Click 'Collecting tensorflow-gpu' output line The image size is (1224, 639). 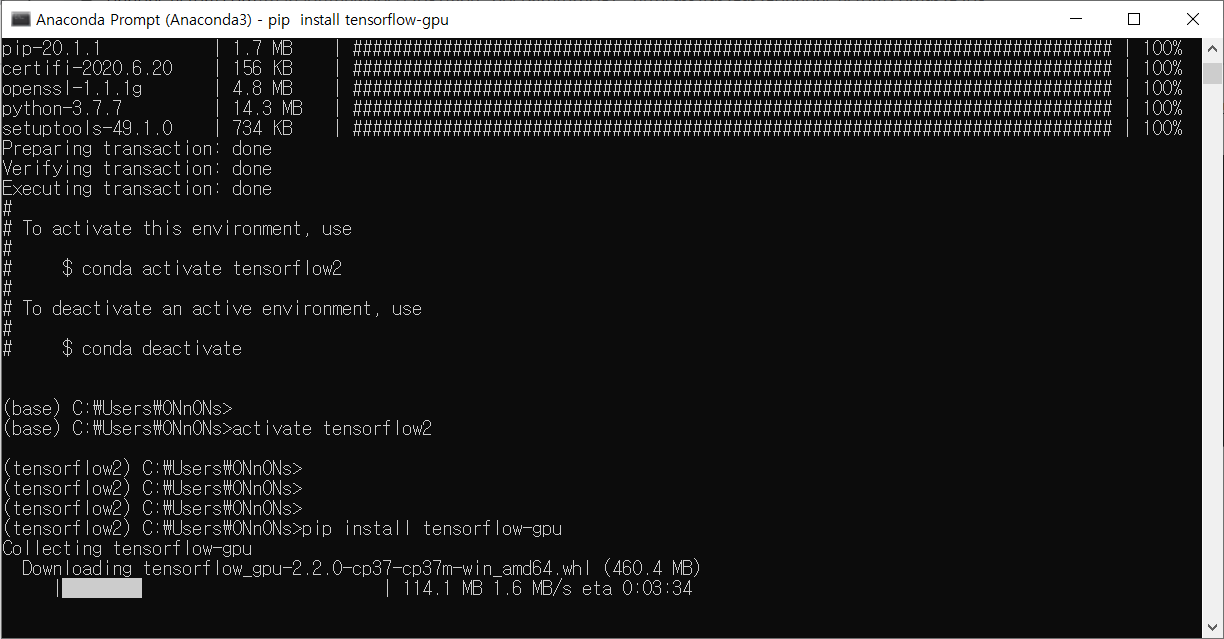click(x=127, y=548)
